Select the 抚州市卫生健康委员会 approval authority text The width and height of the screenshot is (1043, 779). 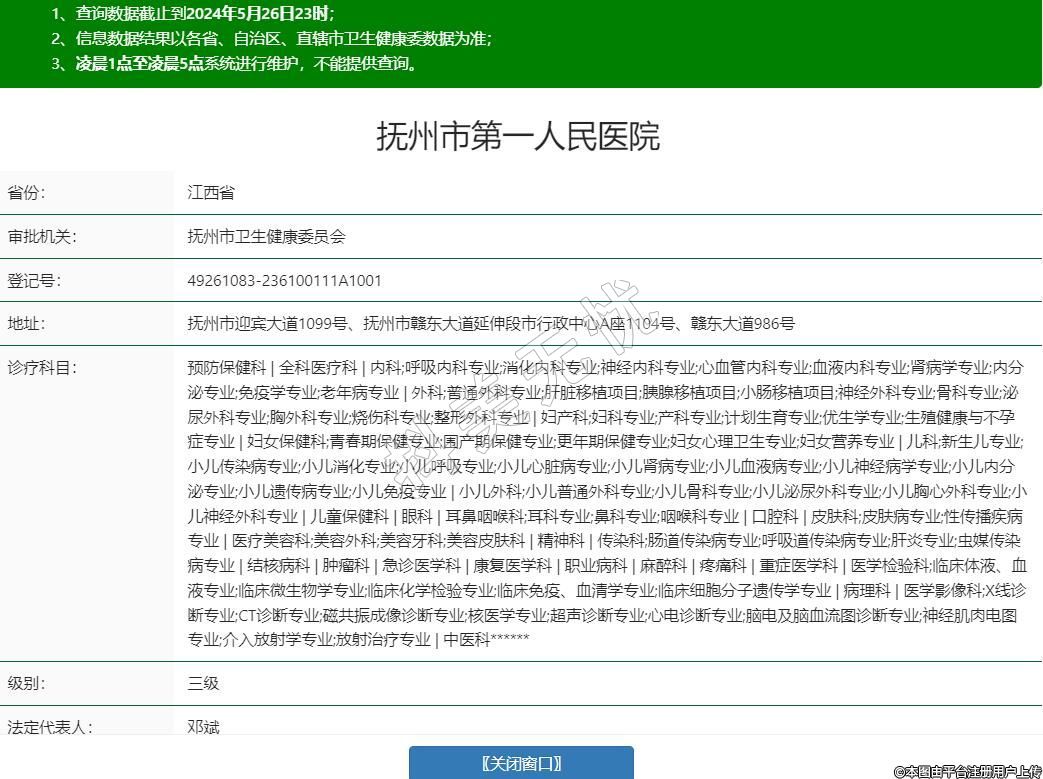point(266,237)
